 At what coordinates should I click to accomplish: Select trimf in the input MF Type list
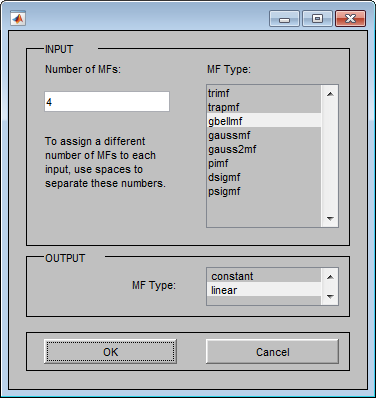264,93
